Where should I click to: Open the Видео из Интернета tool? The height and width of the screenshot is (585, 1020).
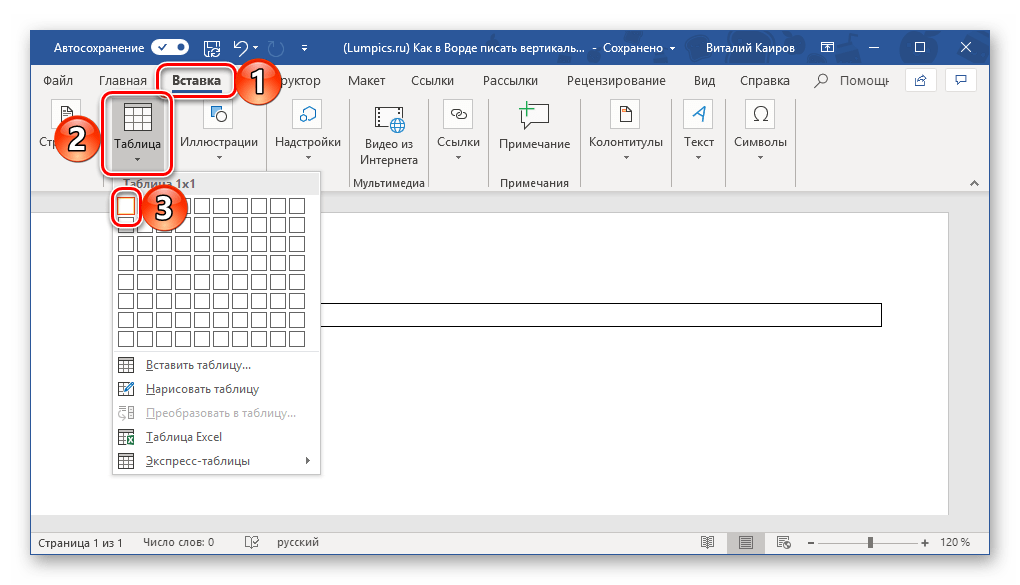pos(390,134)
